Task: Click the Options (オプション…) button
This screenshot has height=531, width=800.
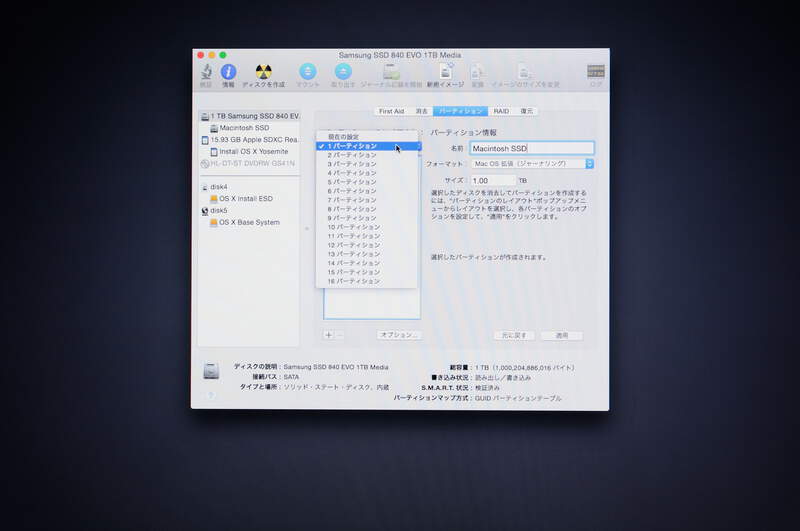Action: [x=399, y=335]
